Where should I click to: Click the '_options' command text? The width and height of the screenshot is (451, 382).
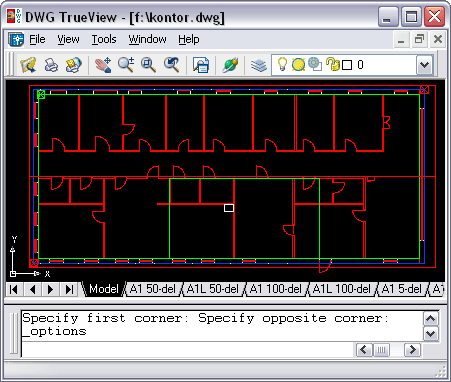click(54, 331)
